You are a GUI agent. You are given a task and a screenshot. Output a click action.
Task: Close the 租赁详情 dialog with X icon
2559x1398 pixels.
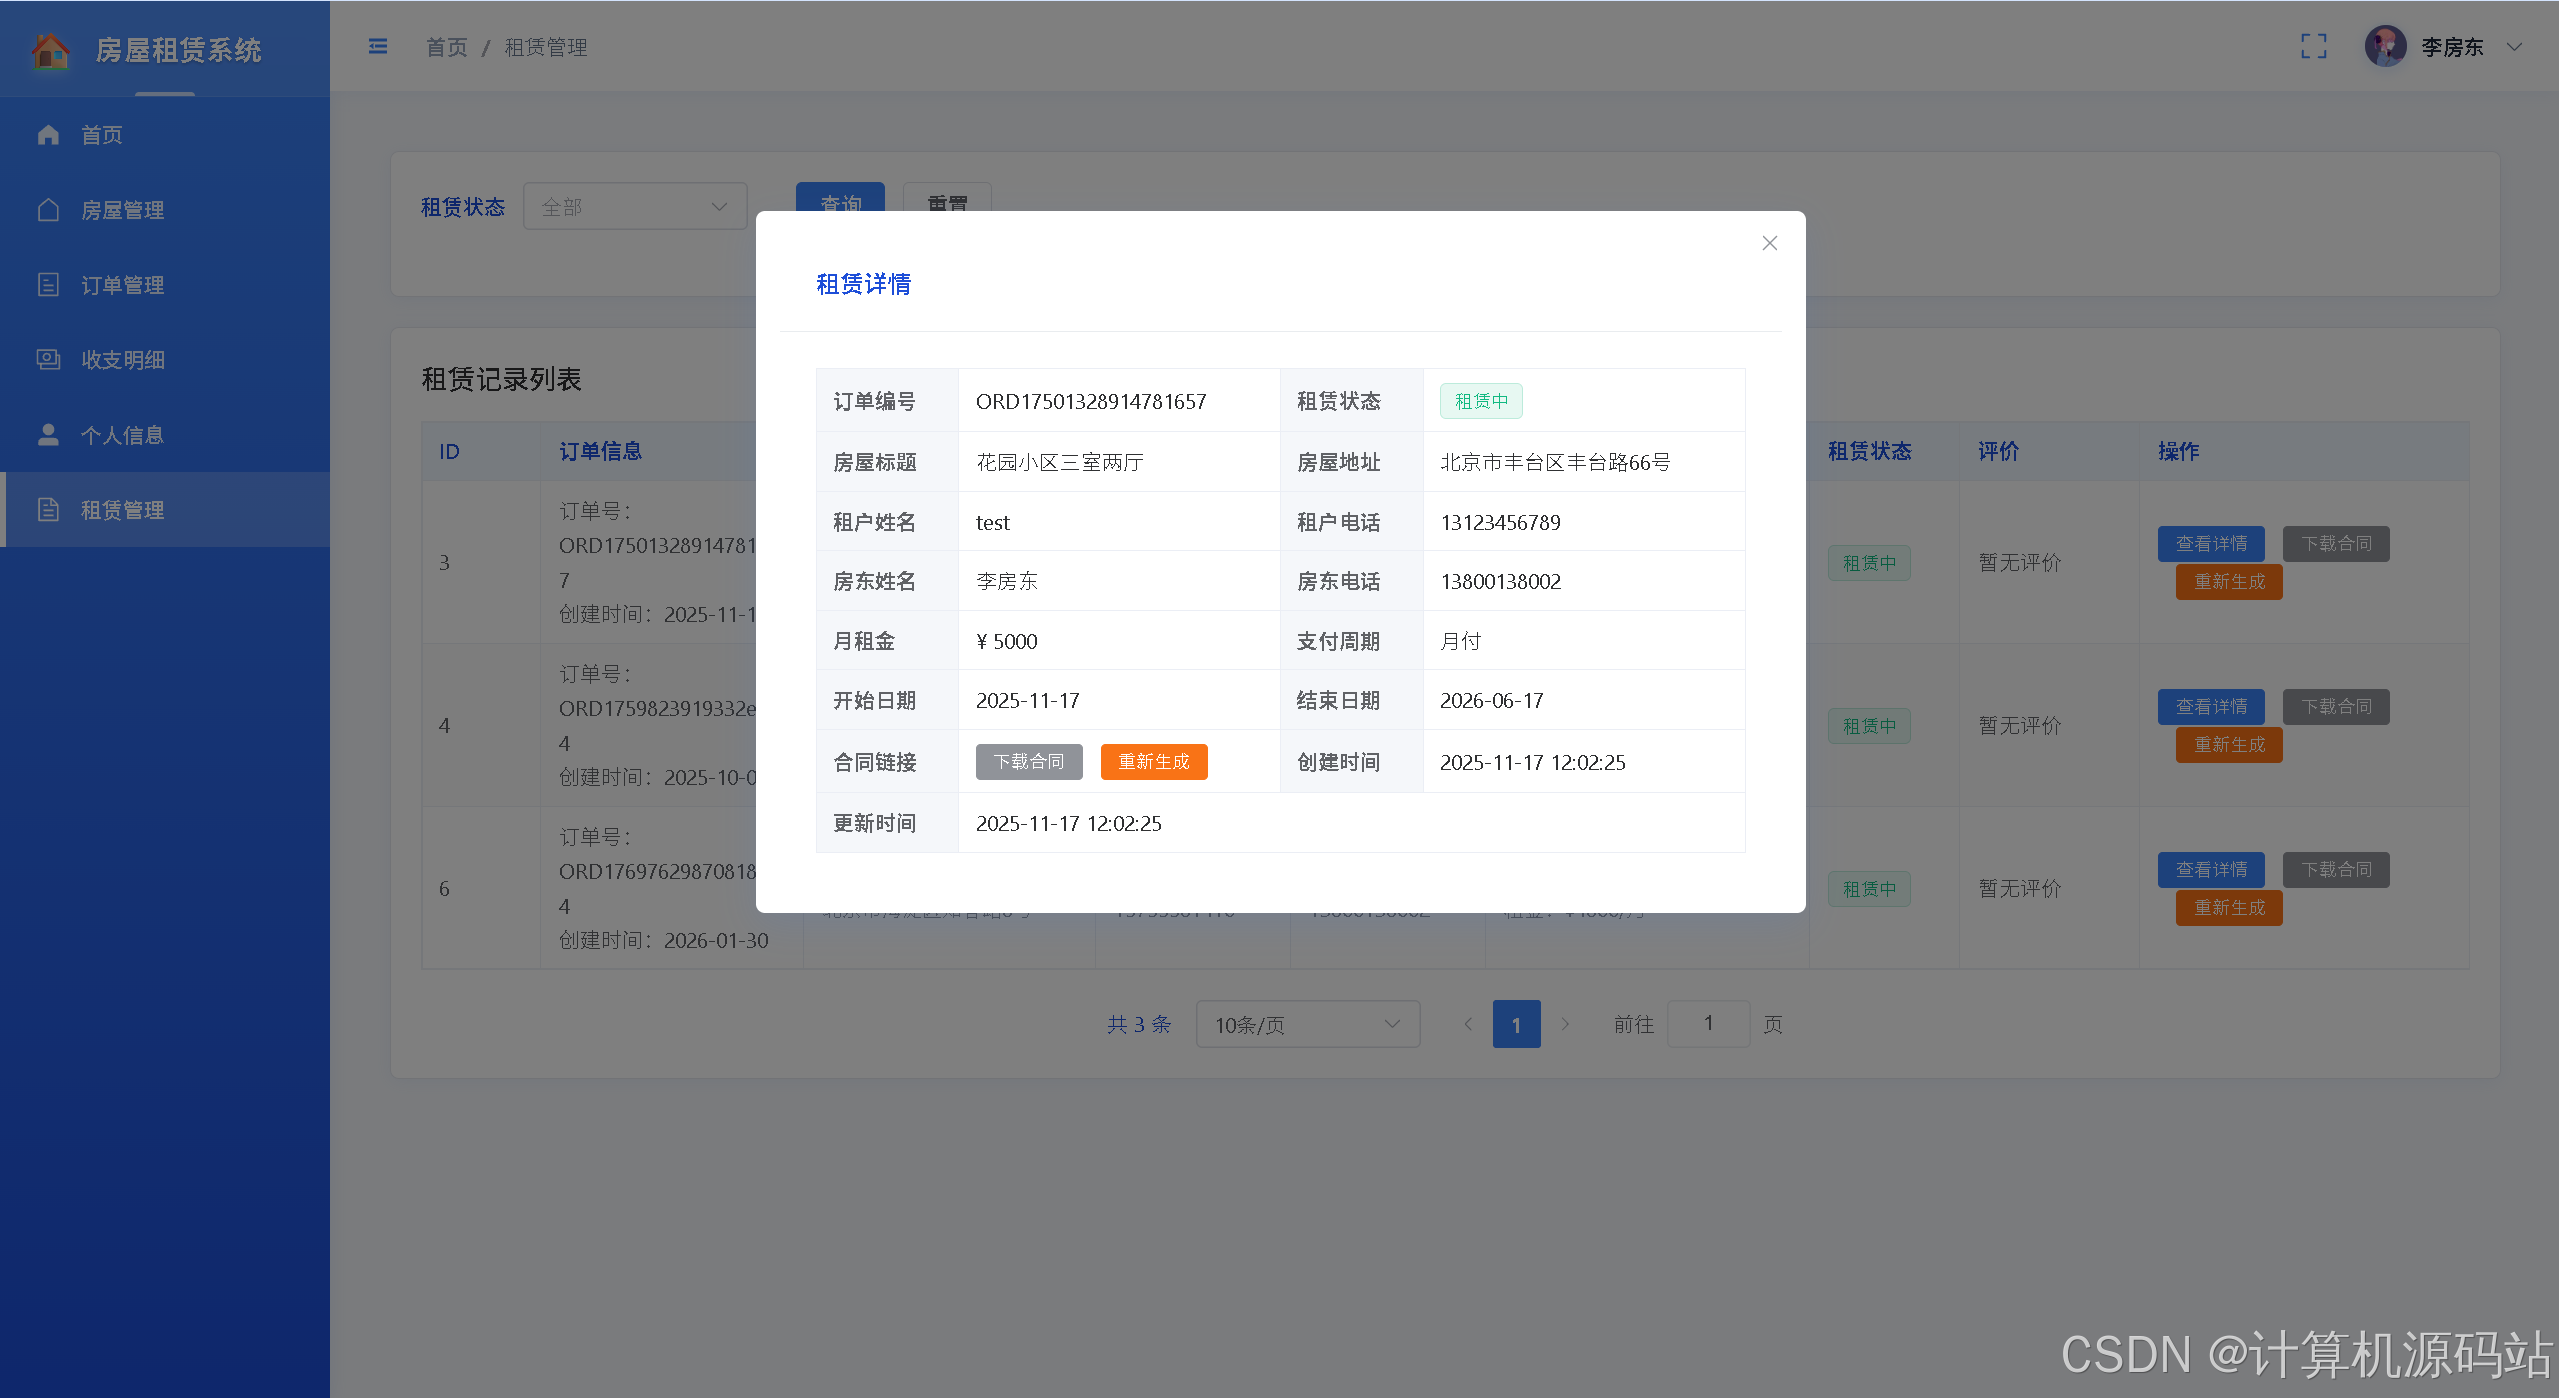click(x=1769, y=243)
